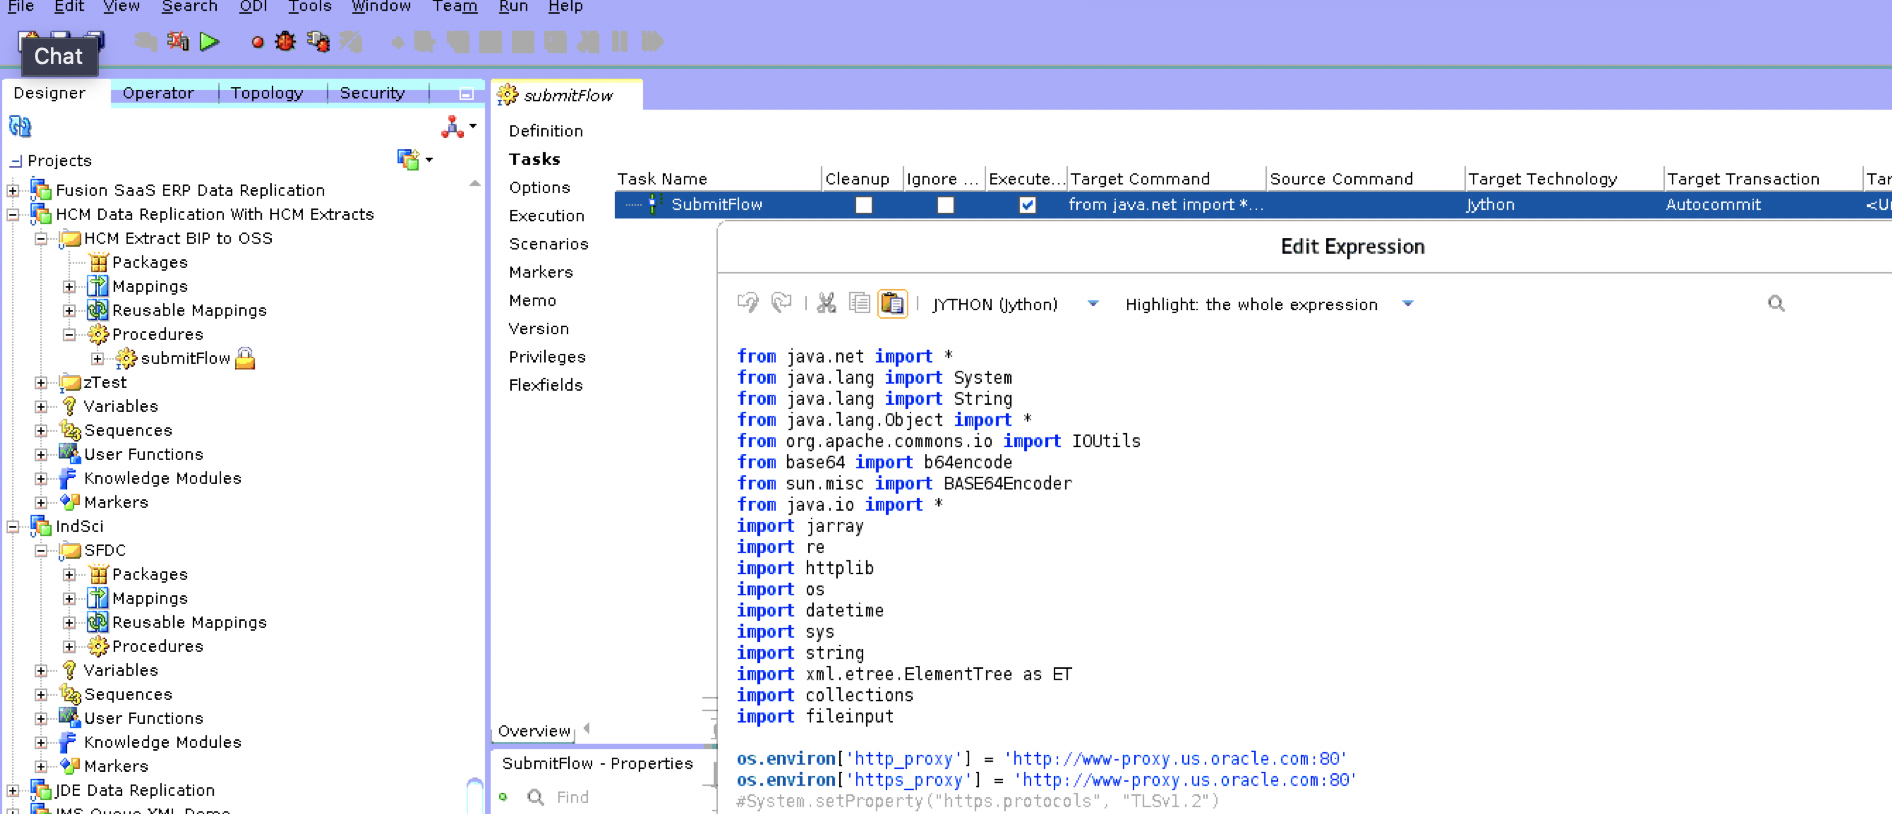Open the Highlight whole expression dropdown
1892x814 pixels.
(x=1407, y=304)
